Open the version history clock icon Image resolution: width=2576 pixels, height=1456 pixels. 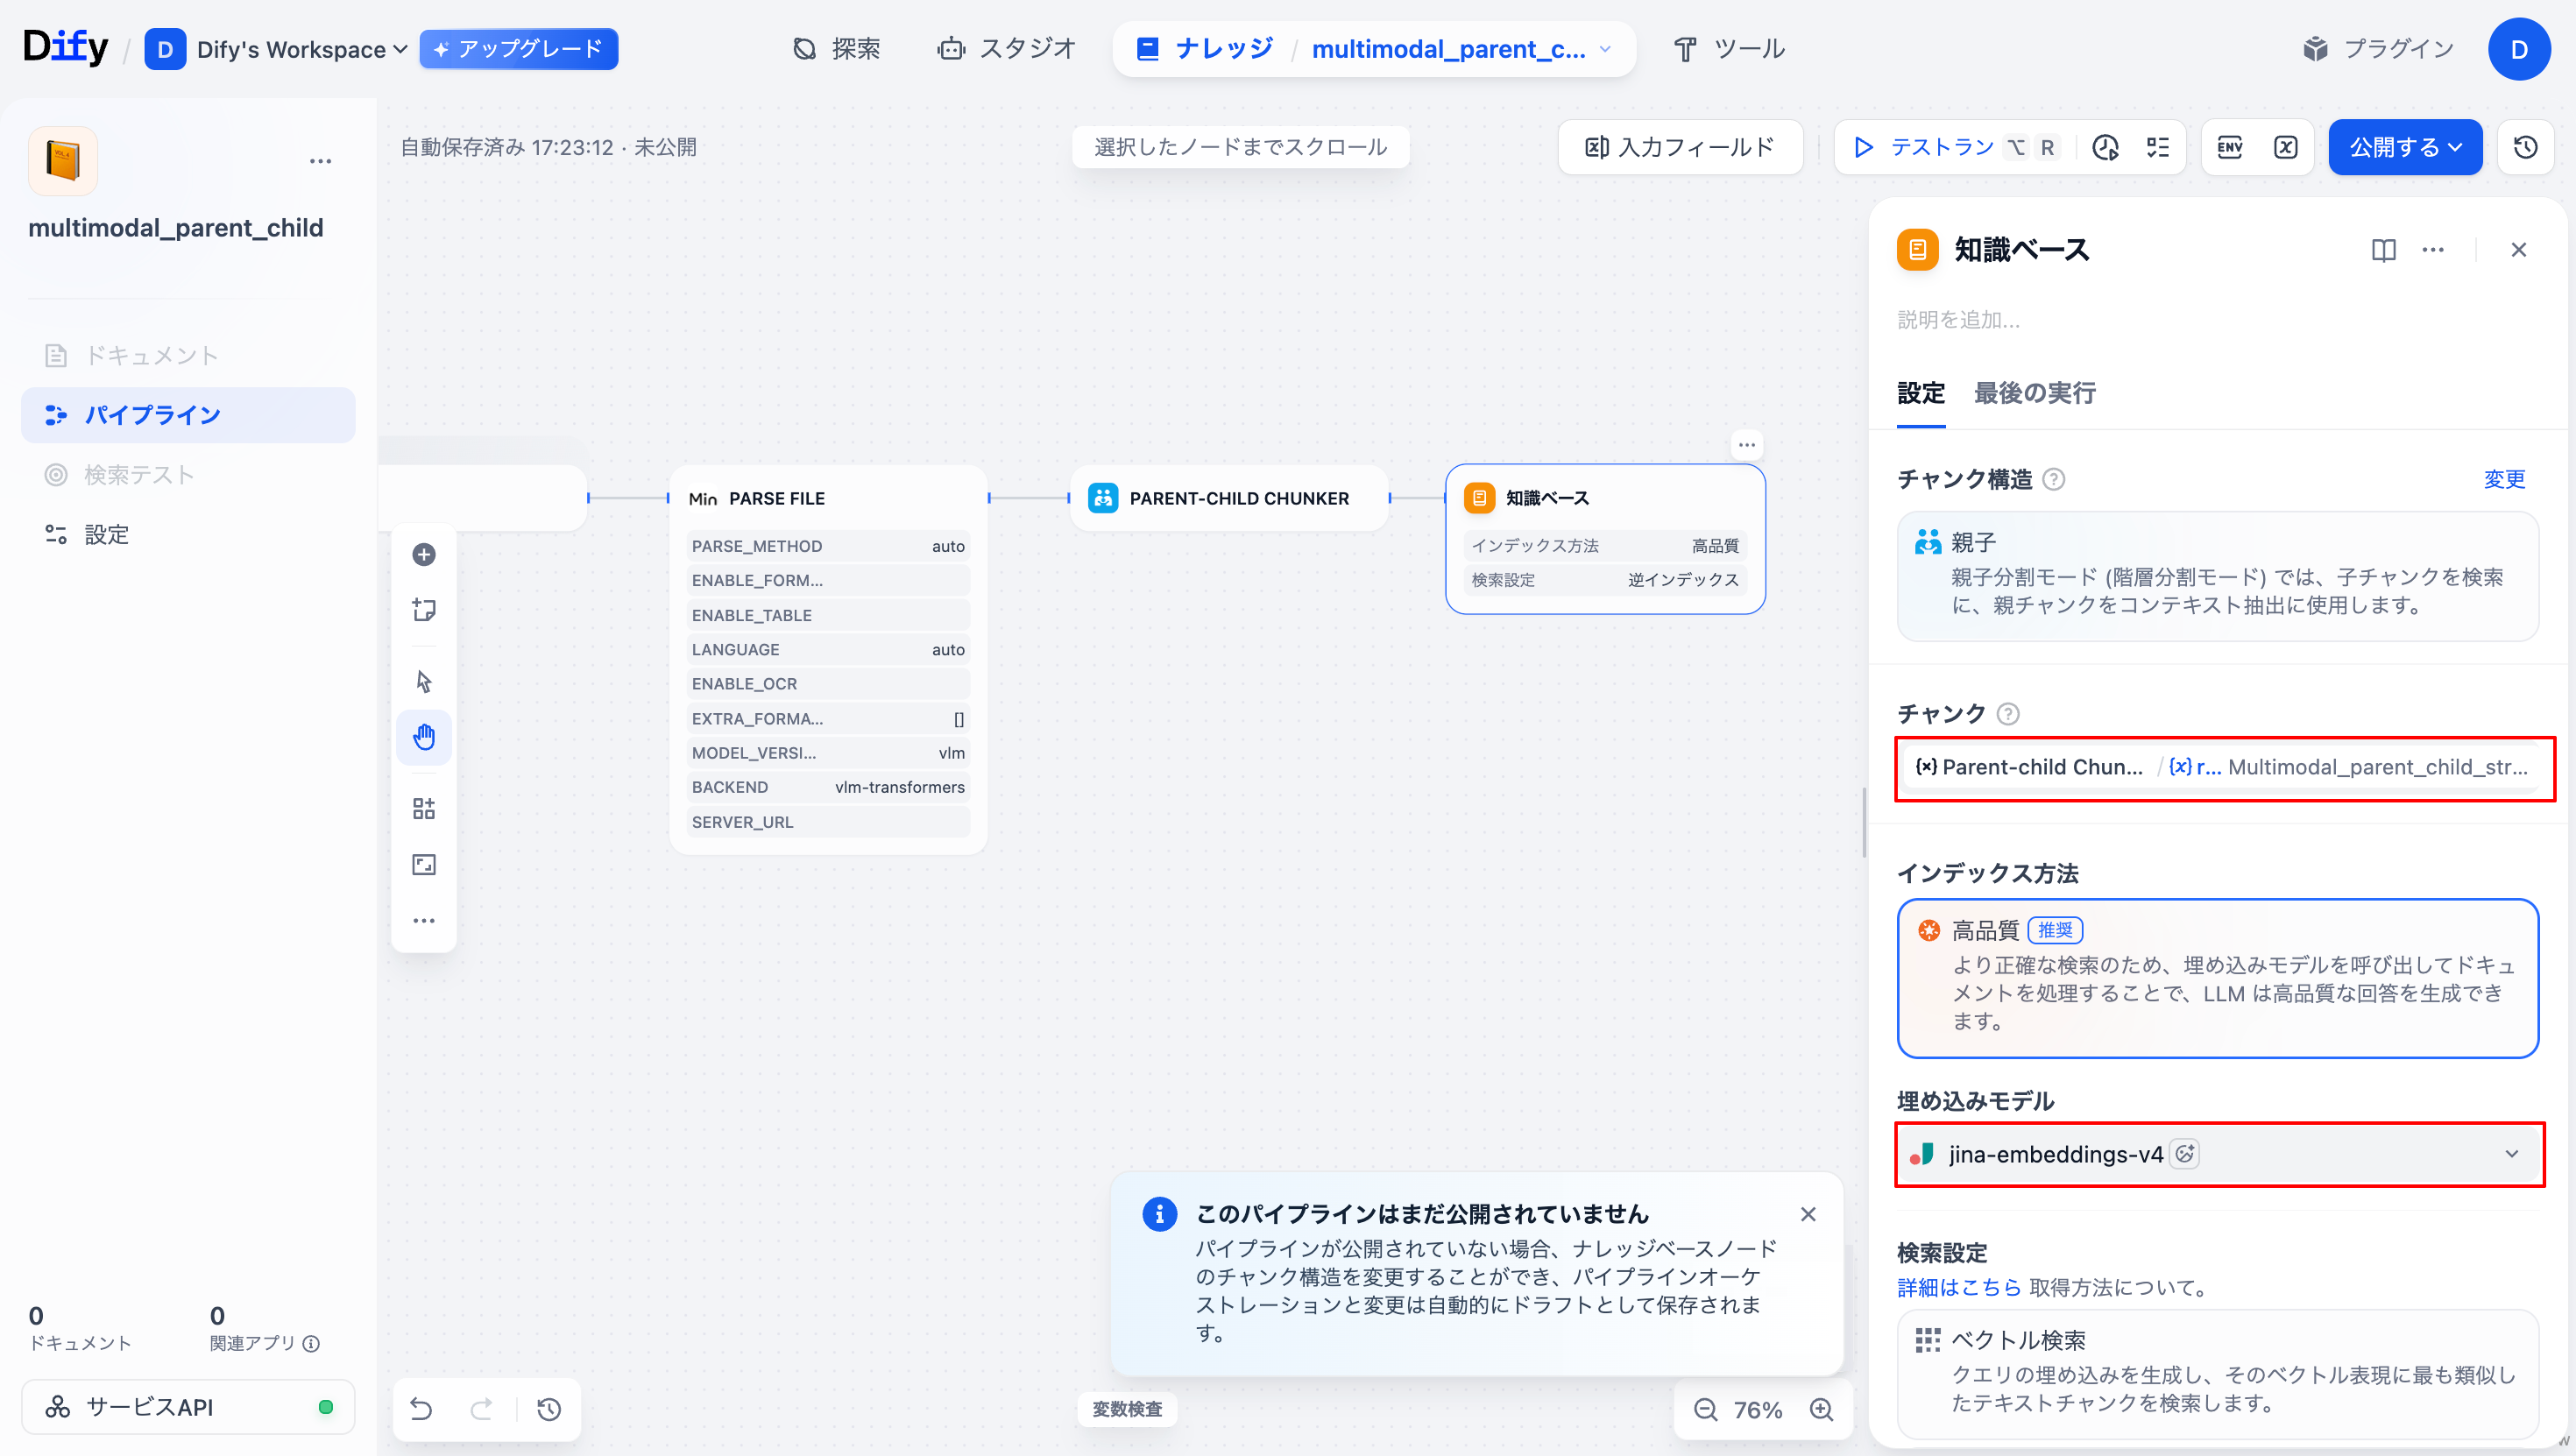(x=2526, y=147)
